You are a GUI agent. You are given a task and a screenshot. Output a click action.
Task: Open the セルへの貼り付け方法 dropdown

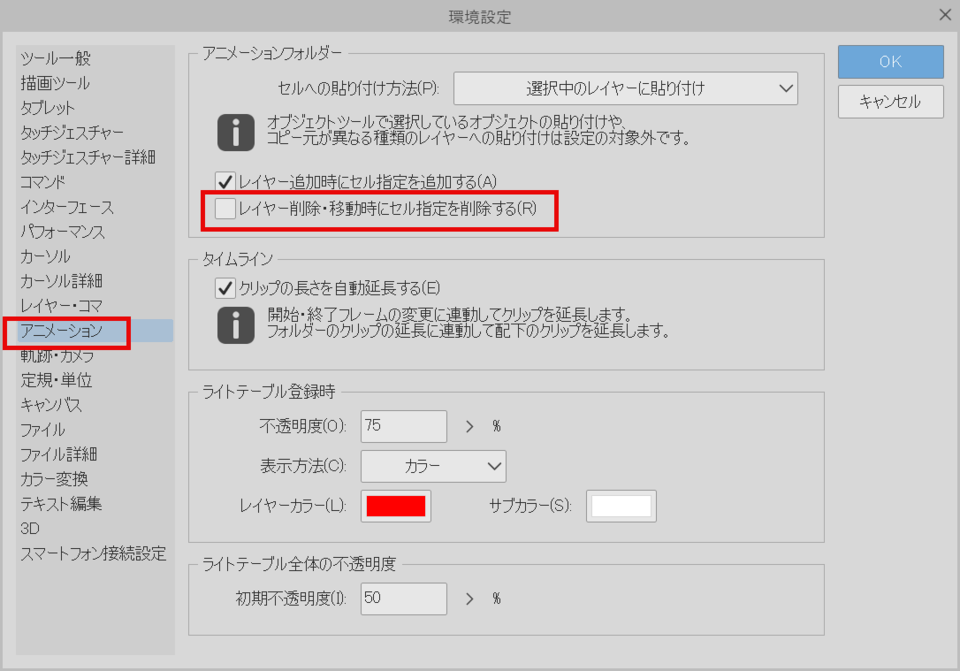pyautogui.click(x=626, y=88)
